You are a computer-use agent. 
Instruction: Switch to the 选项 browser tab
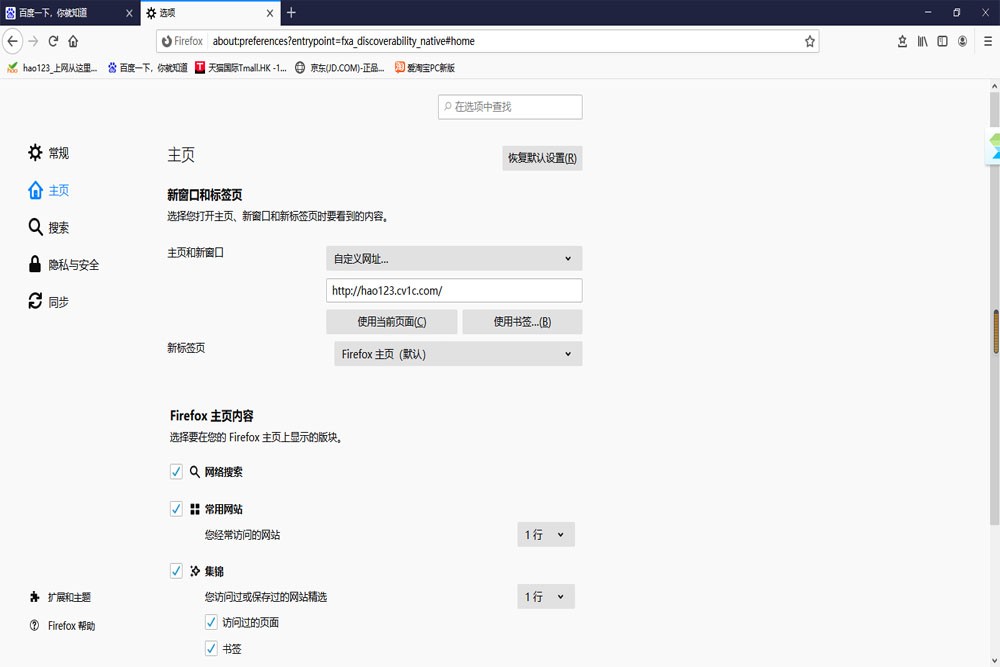[x=210, y=13]
